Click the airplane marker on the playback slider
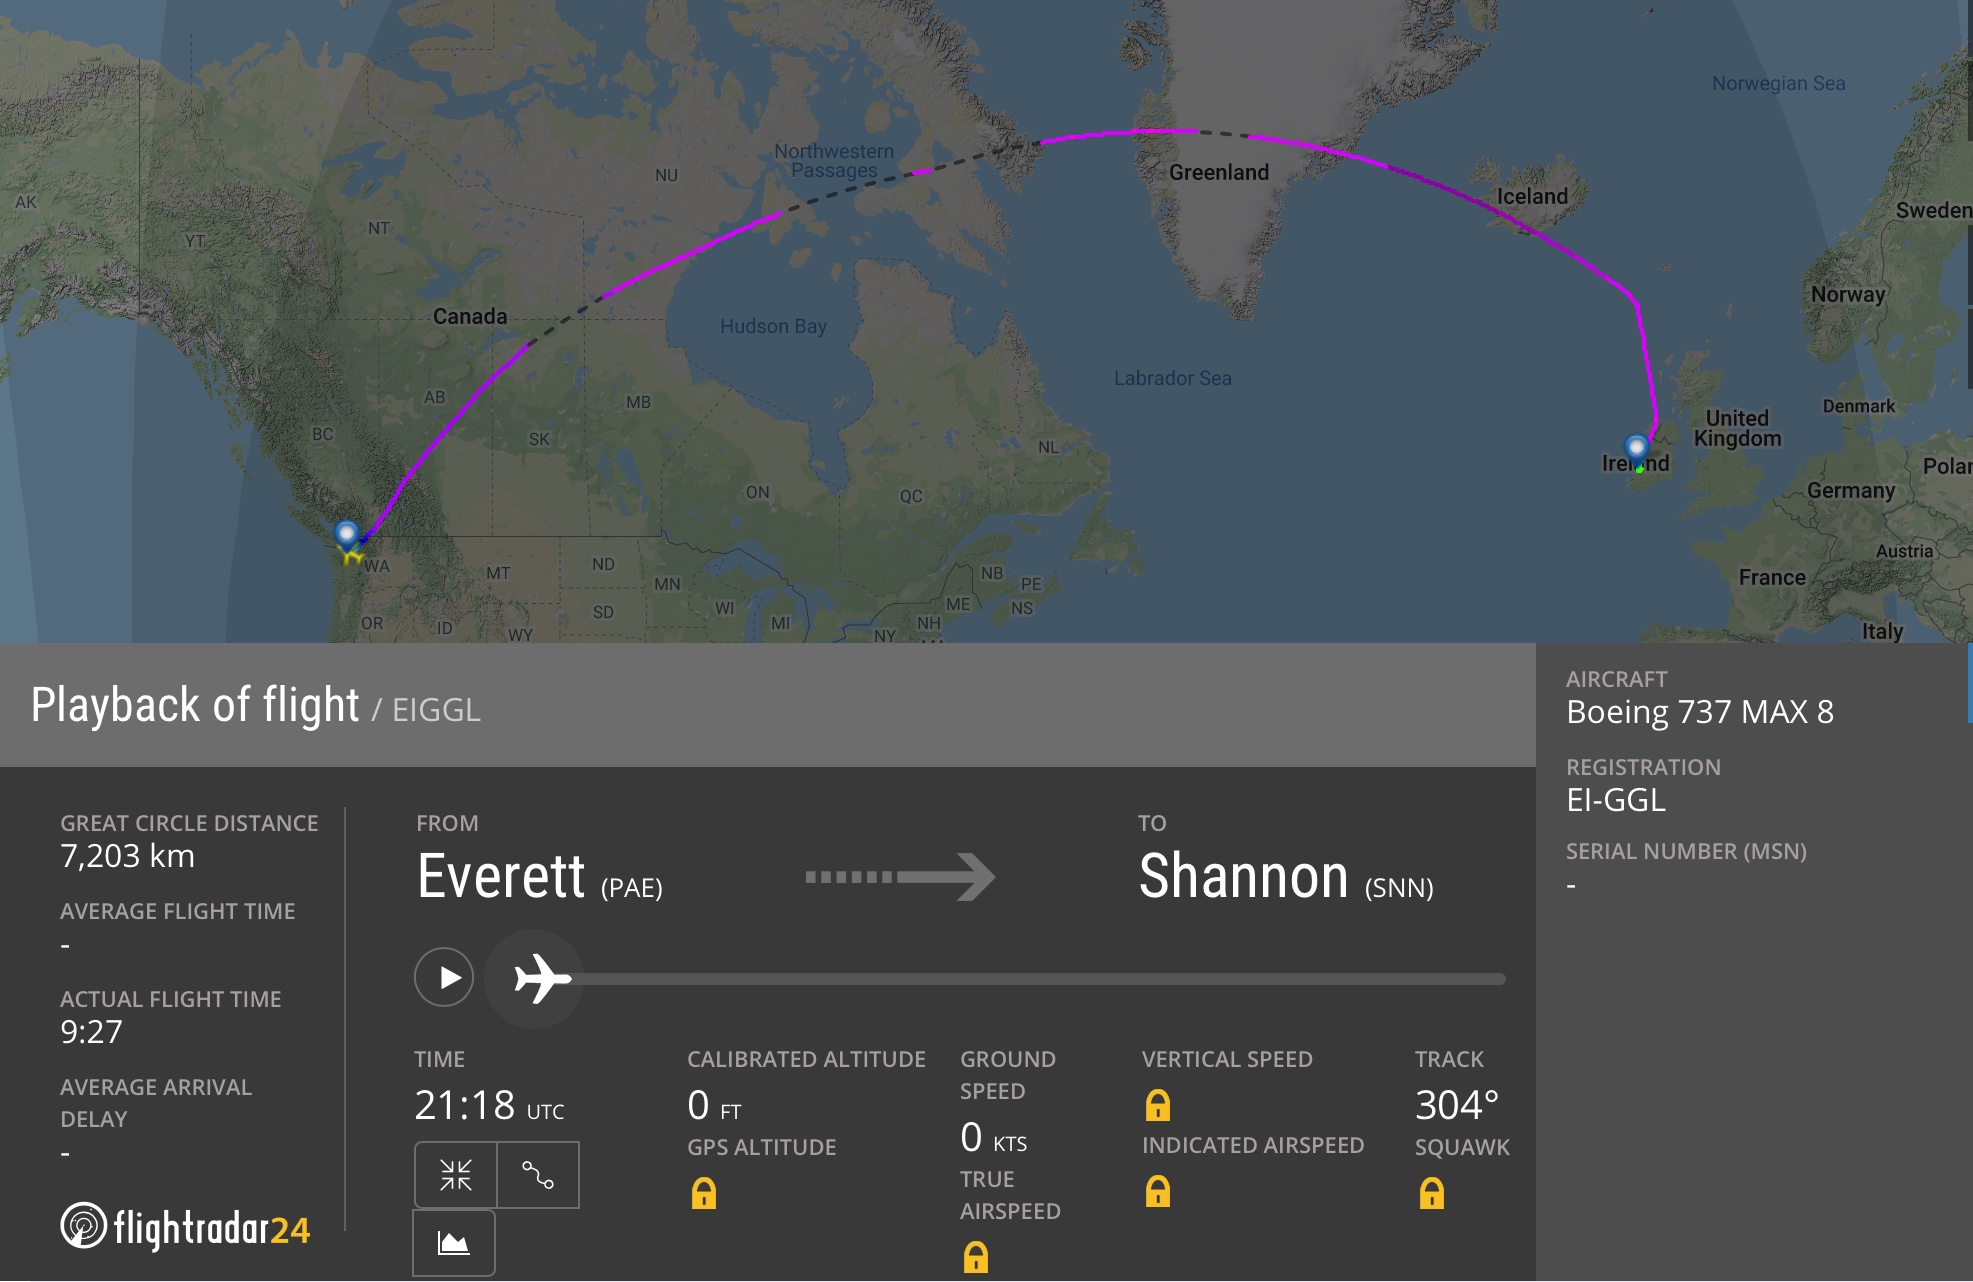The image size is (1973, 1282). coord(541,978)
